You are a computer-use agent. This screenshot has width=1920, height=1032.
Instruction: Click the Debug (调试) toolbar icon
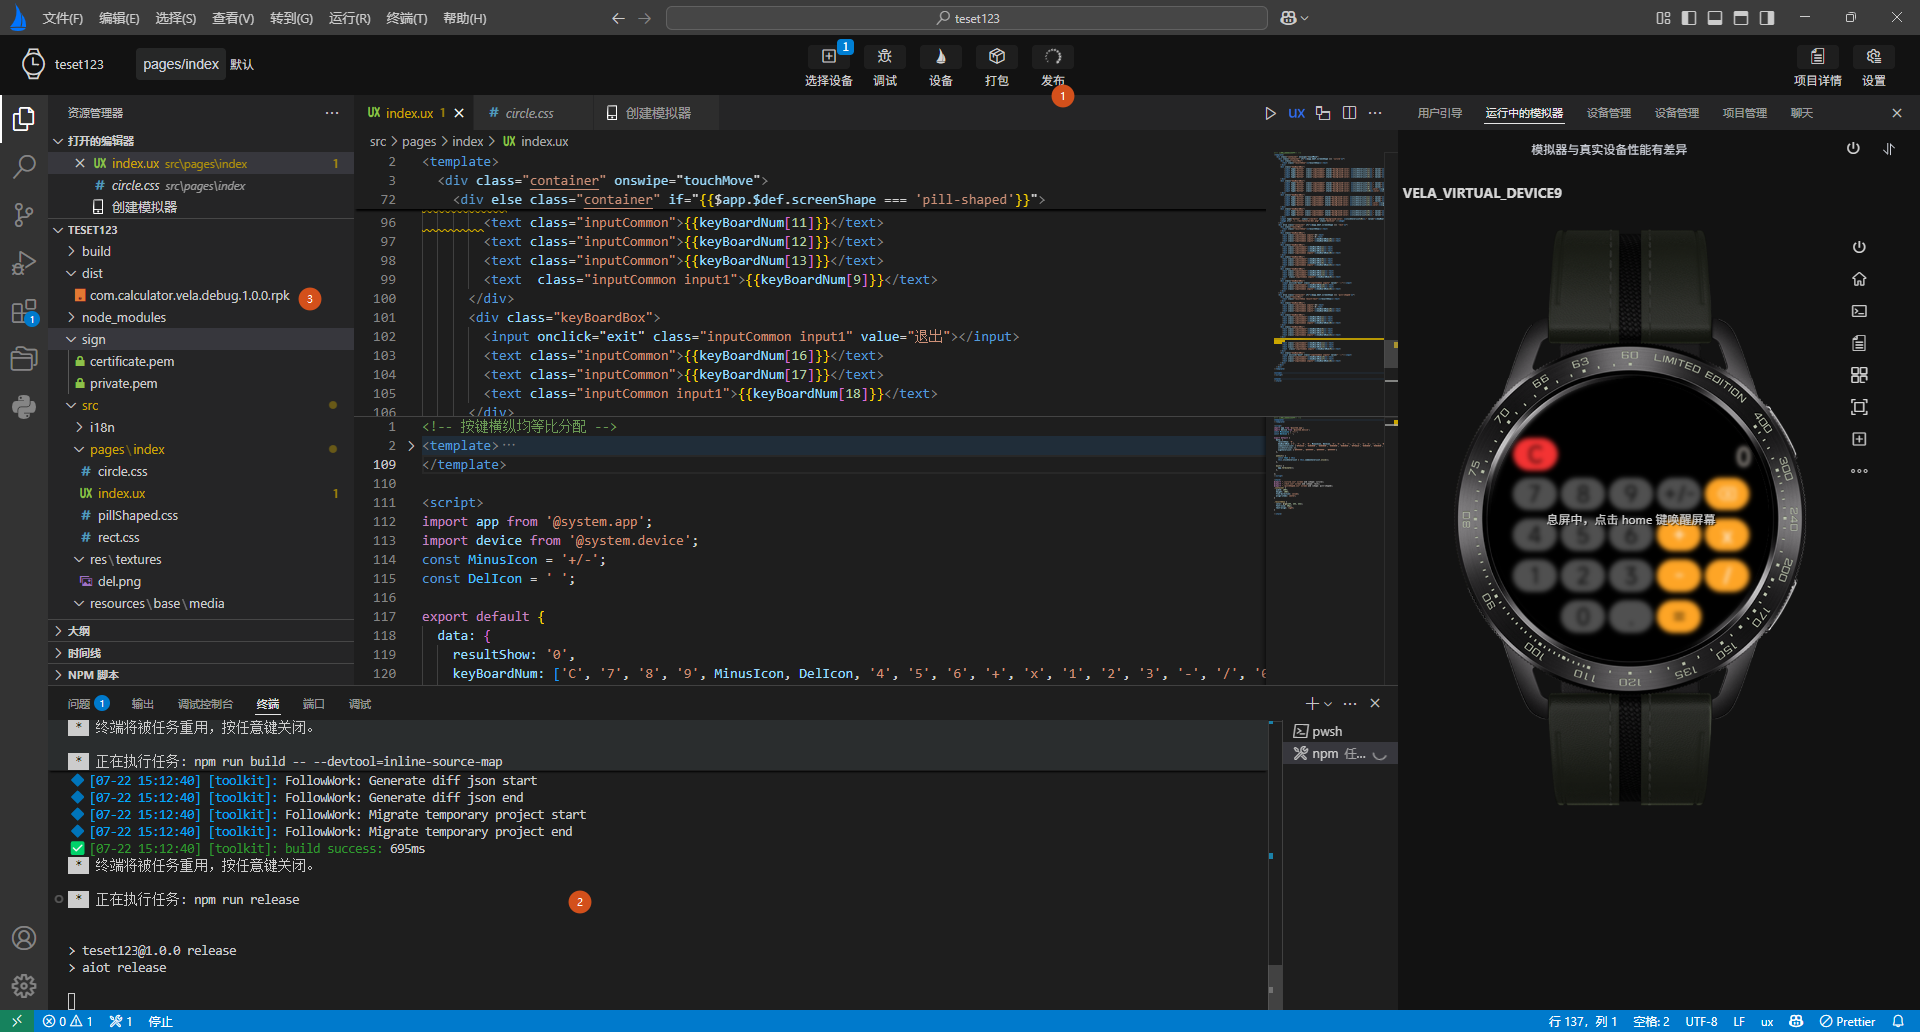pyautogui.click(x=884, y=58)
